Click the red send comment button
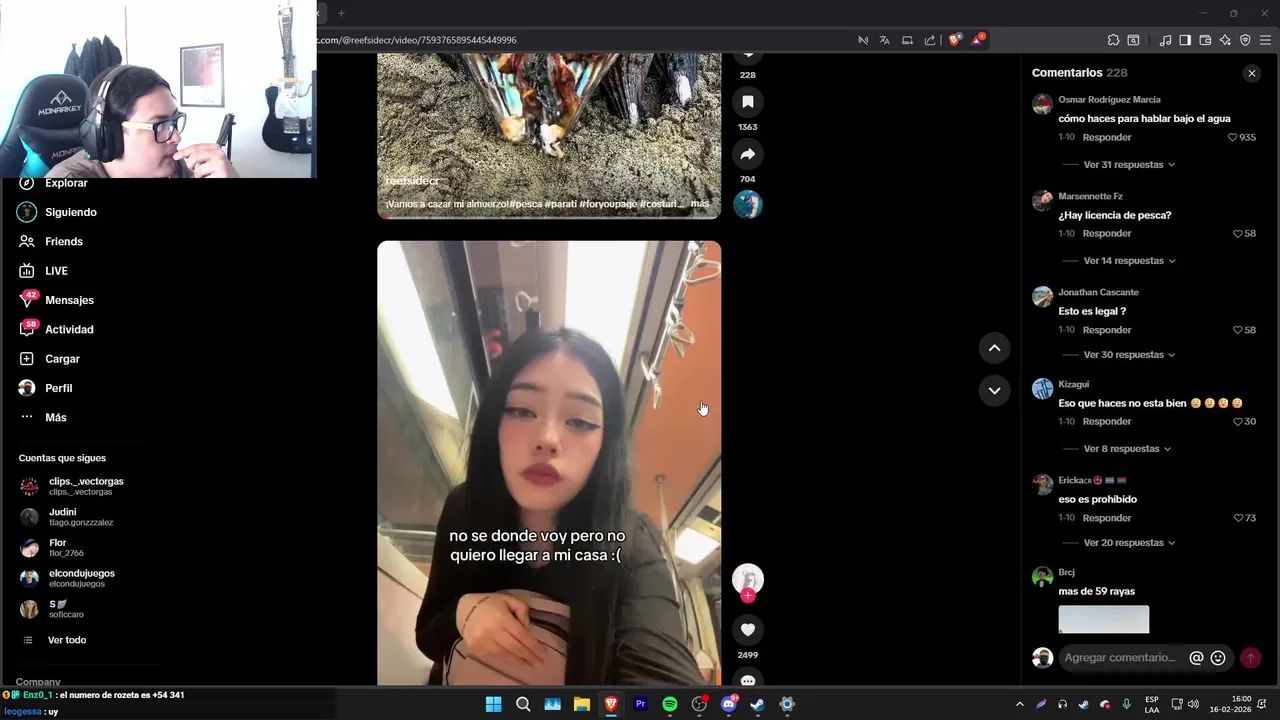The image size is (1280, 720). 1250,658
